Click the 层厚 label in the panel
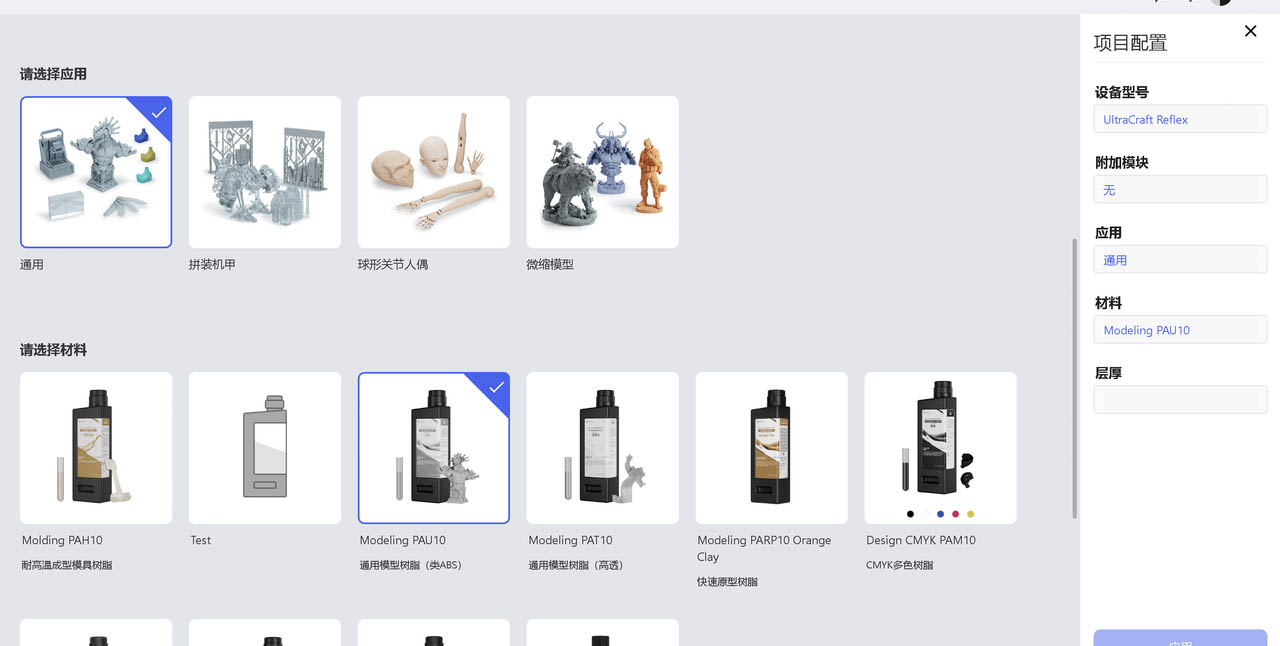The image size is (1280, 646). coord(1108,372)
